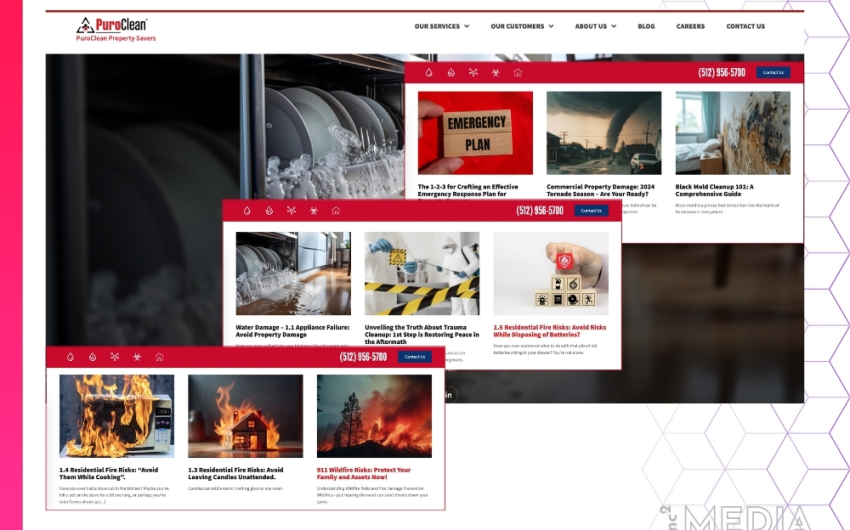The image size is (850, 530).
Task: Open the wildfire forest thumbnail
Action: [374, 416]
